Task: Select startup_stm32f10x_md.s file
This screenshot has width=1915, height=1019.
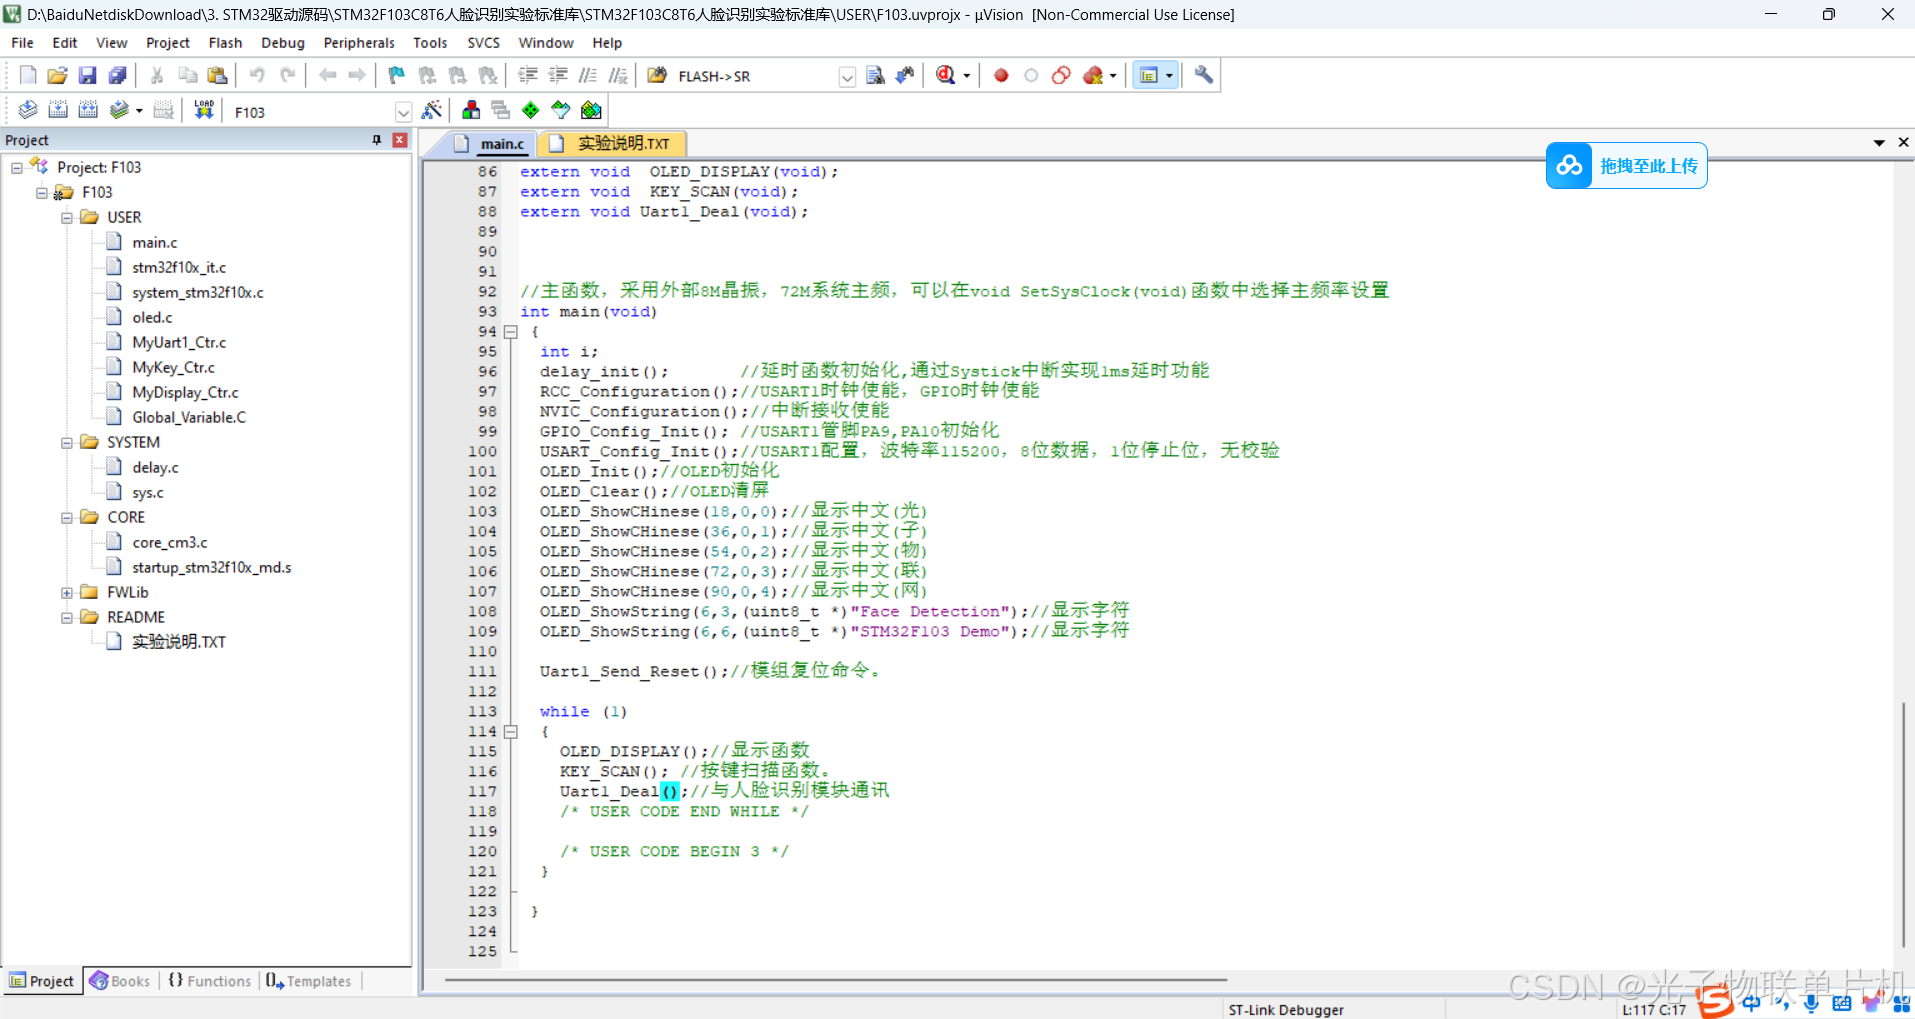Action: [211, 568]
